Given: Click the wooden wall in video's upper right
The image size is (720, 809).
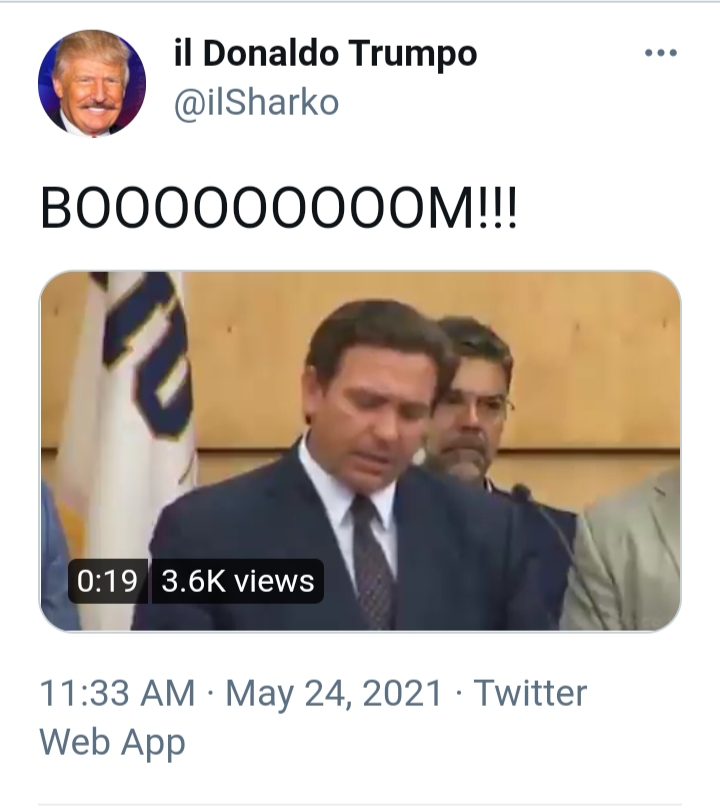Looking at the screenshot, I should [x=600, y=340].
